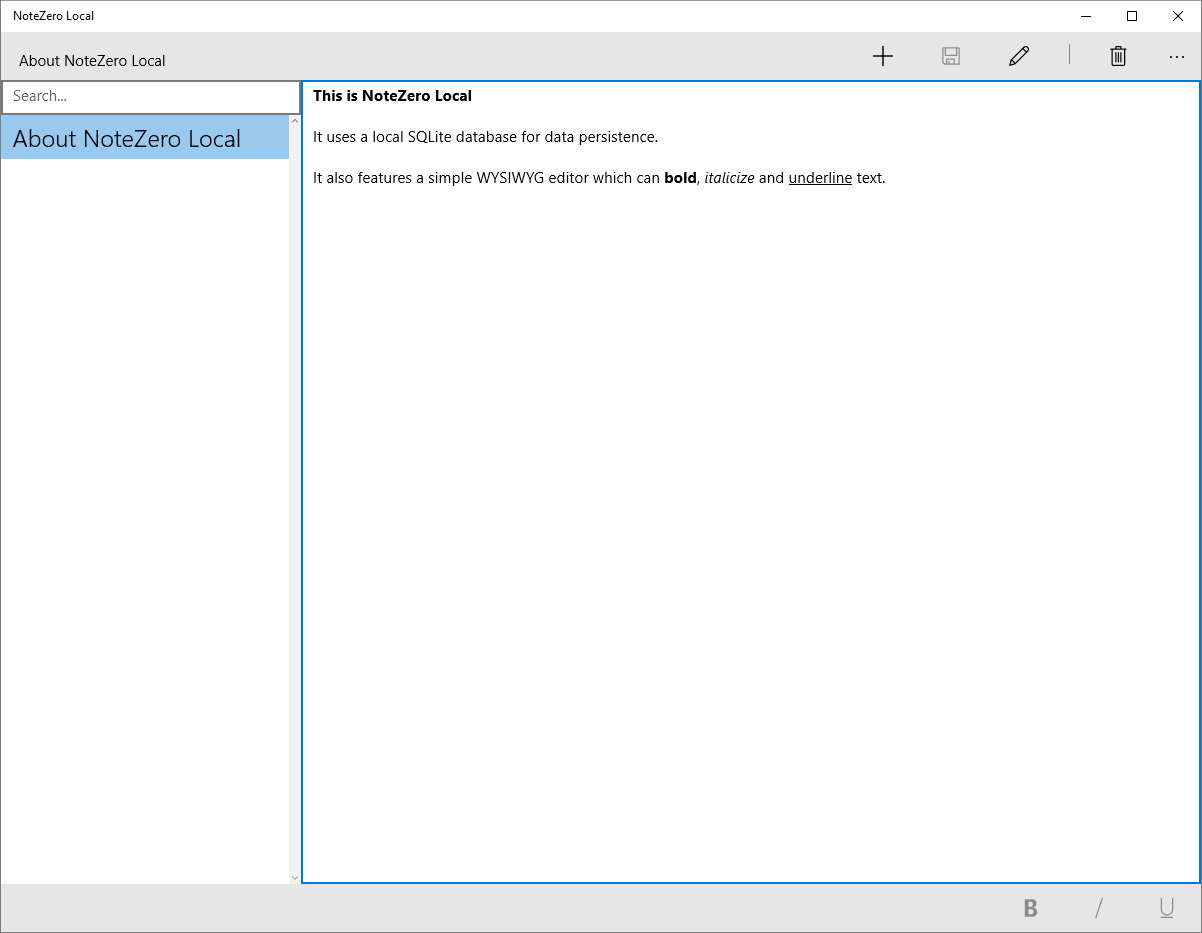This screenshot has height=933, width=1202.
Task: Click the 'This is NoteZero Local' heading
Action: point(392,96)
